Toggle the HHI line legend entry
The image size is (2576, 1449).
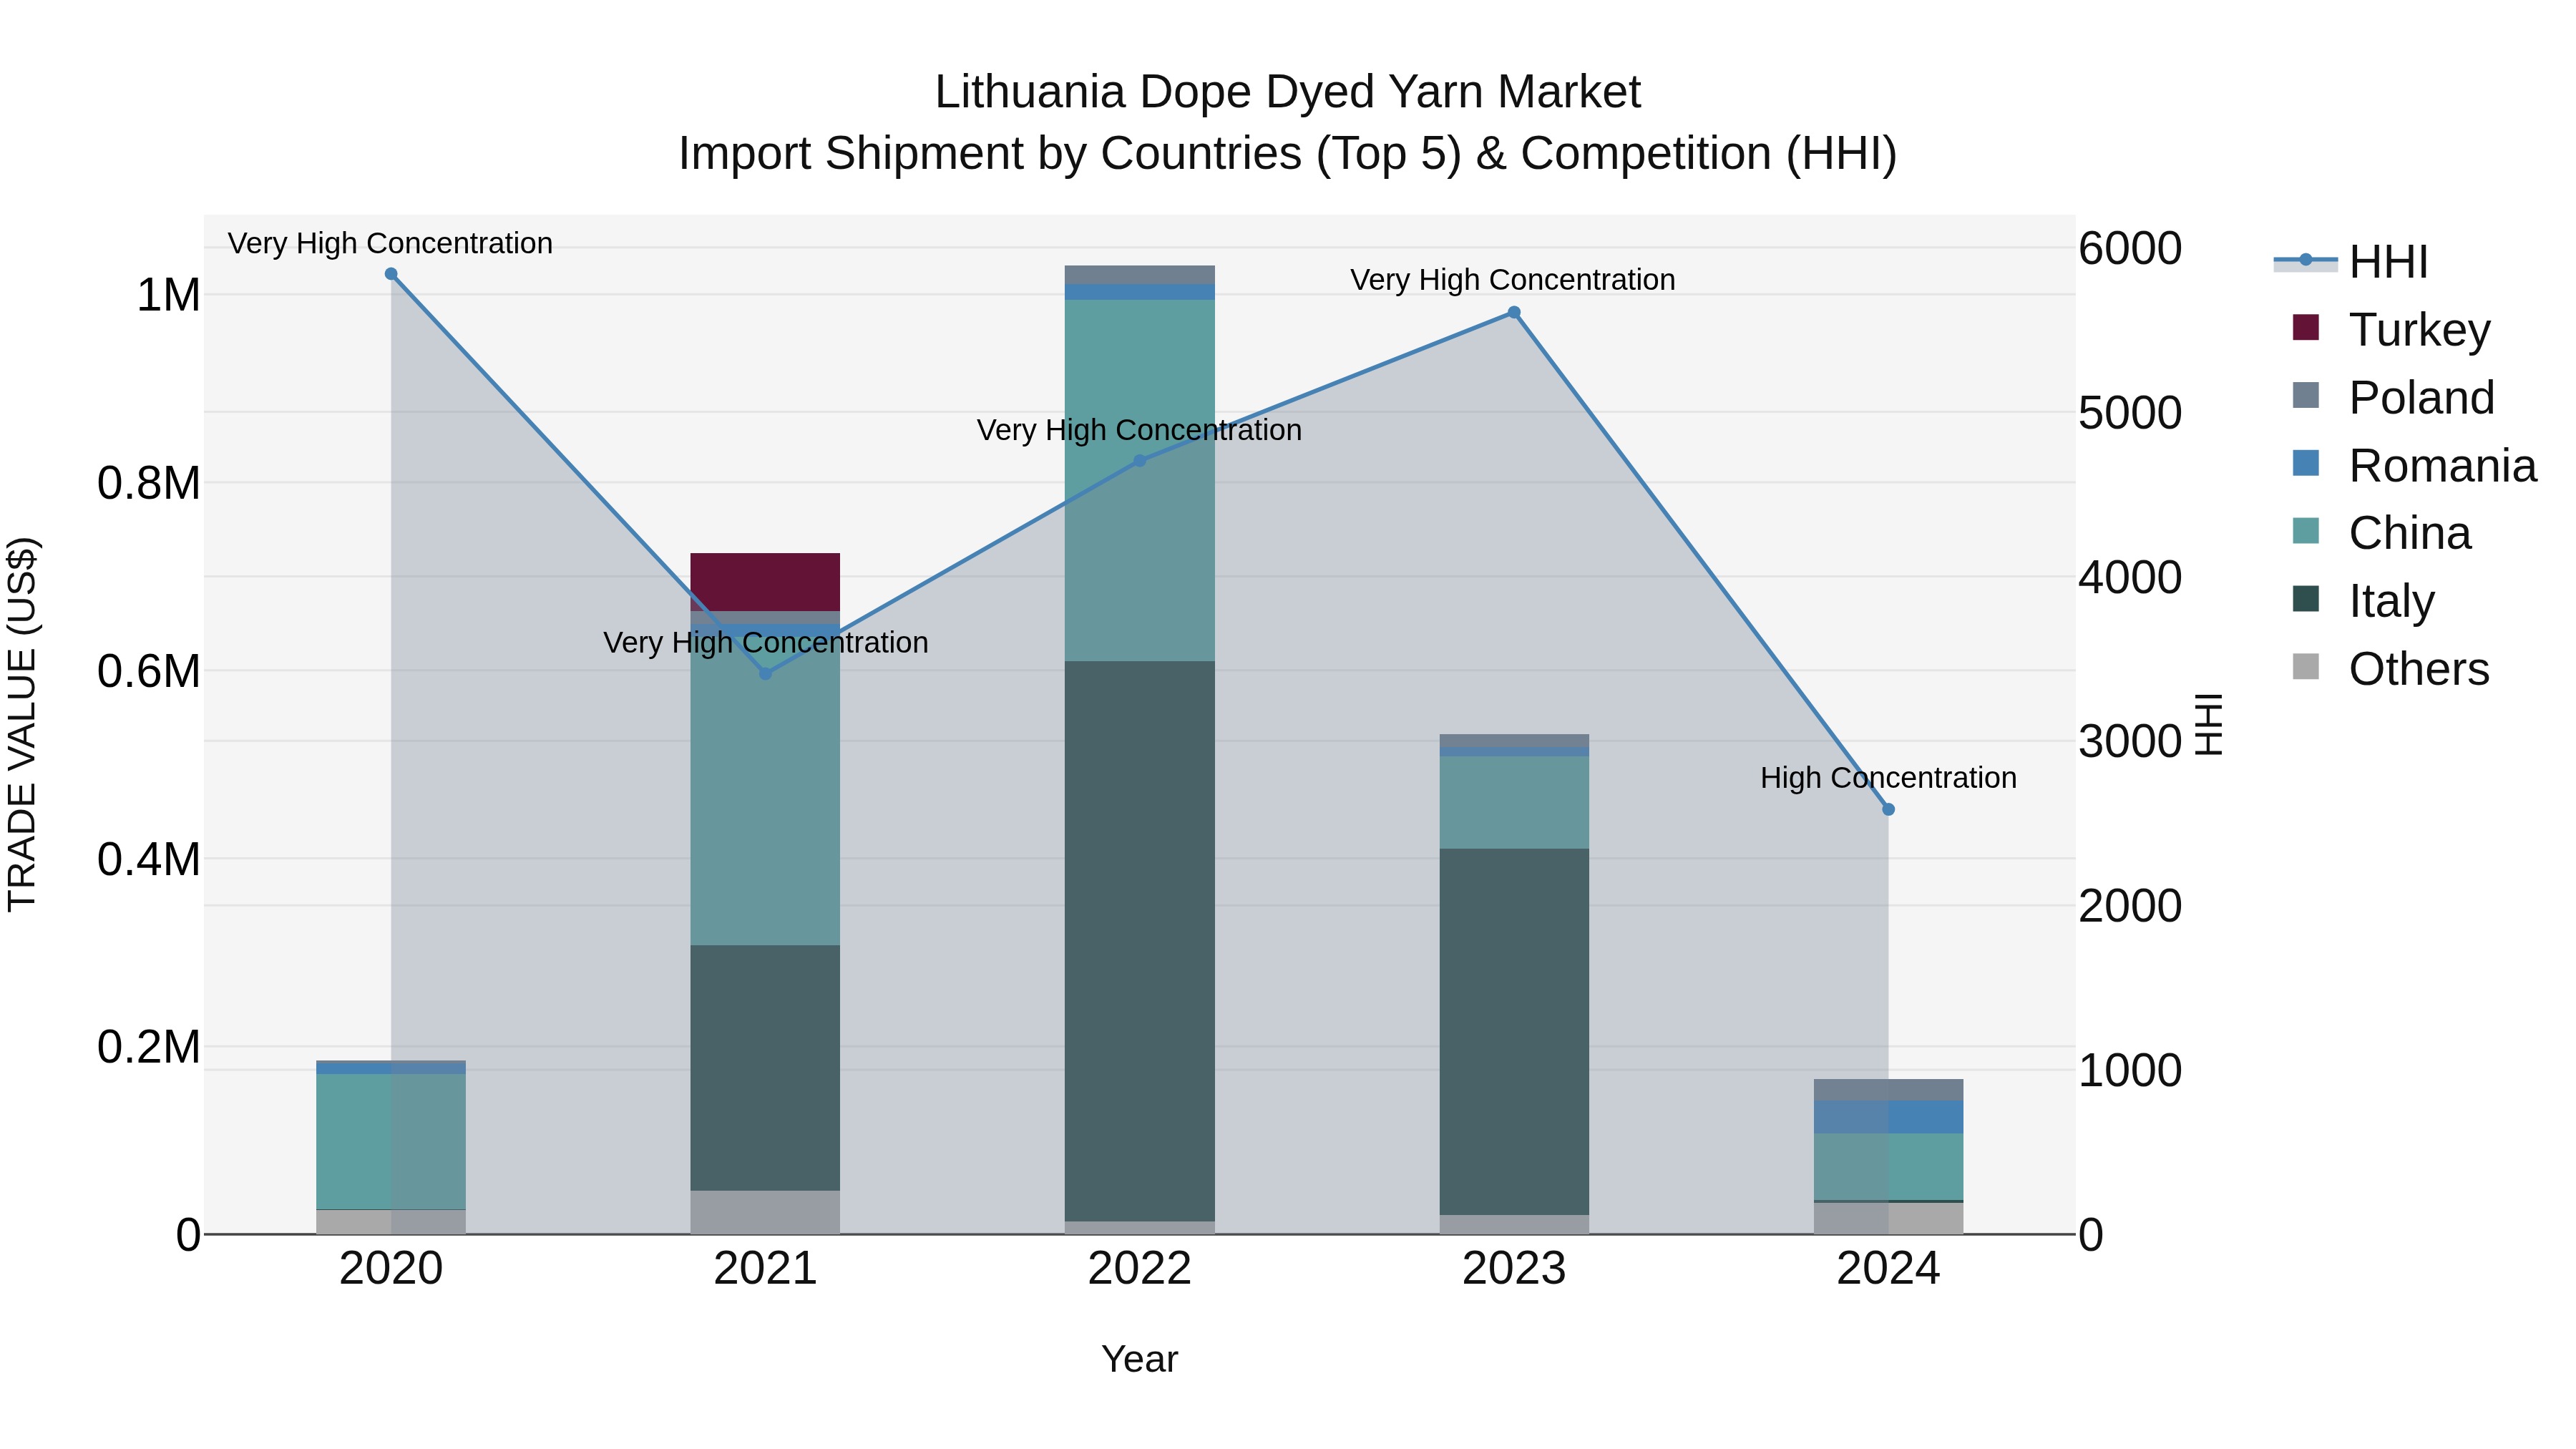[2351, 262]
